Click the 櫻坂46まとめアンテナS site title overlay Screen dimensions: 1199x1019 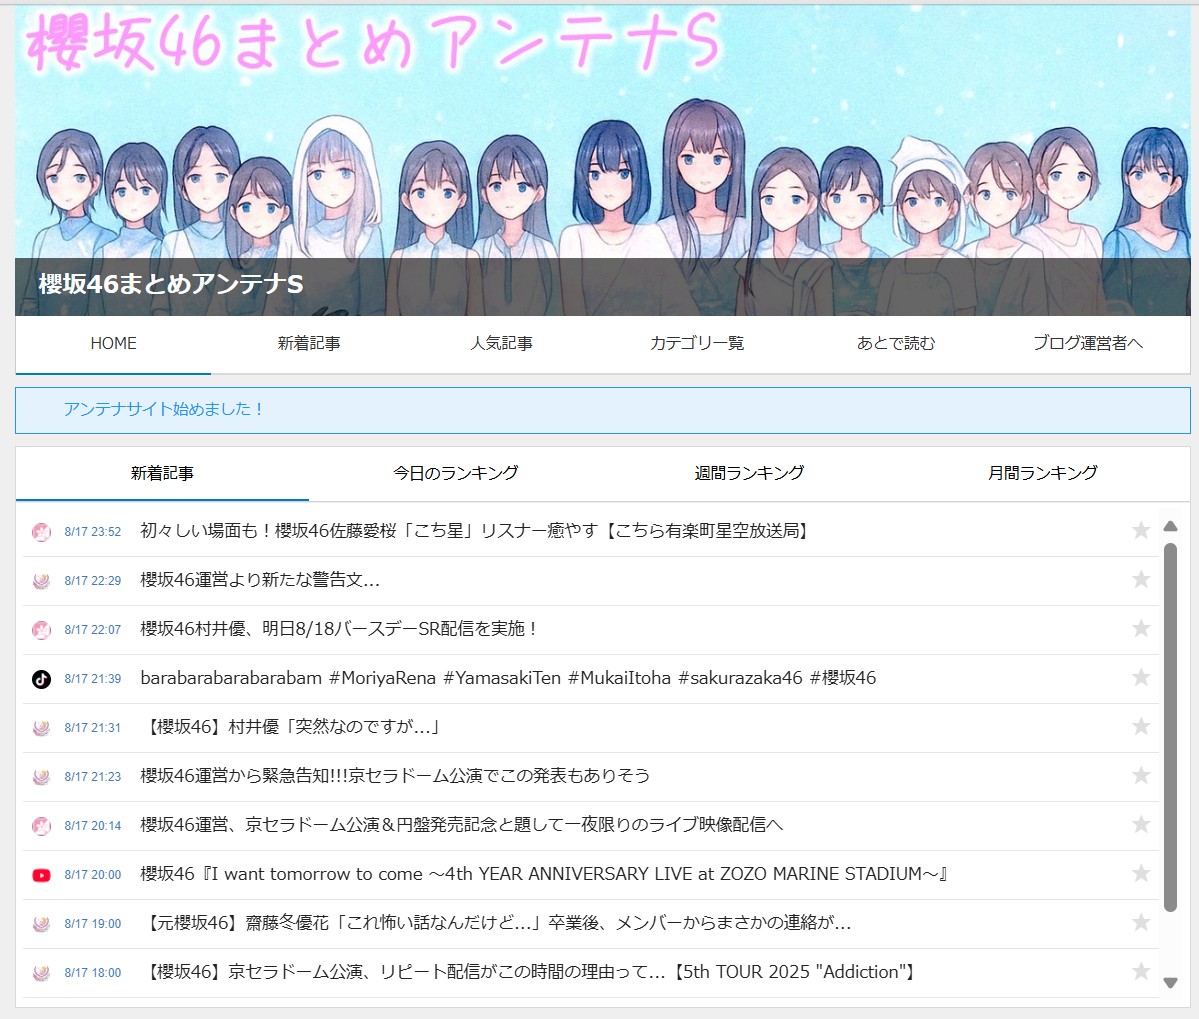[x=171, y=284]
